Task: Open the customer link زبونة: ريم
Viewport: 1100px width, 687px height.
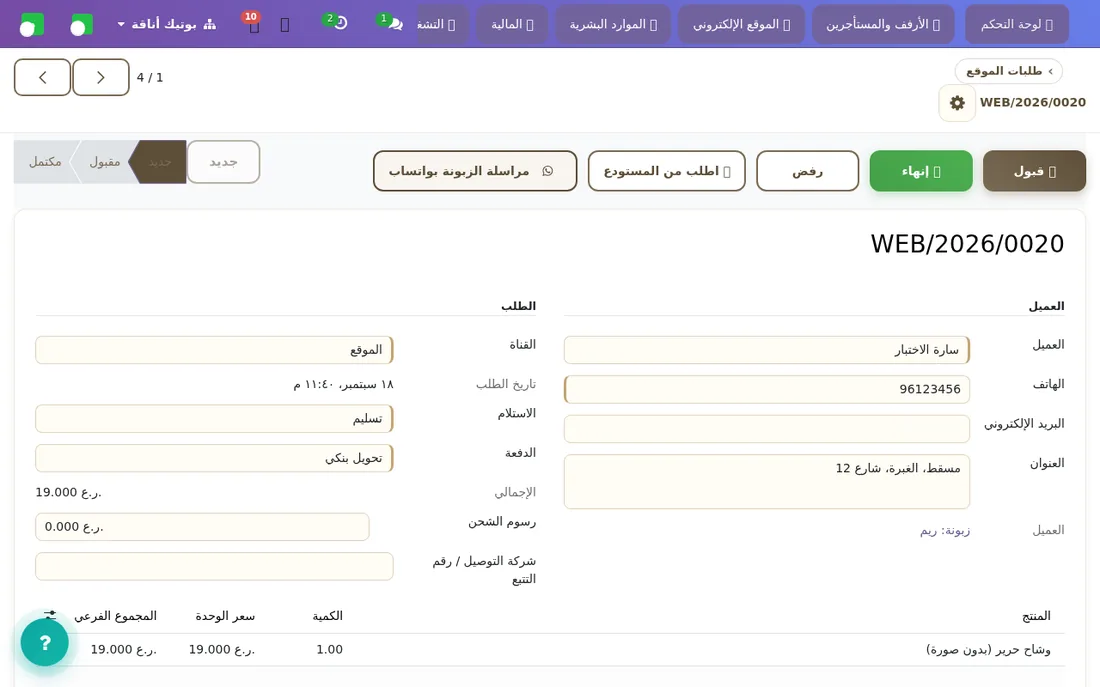Action: coord(945,531)
